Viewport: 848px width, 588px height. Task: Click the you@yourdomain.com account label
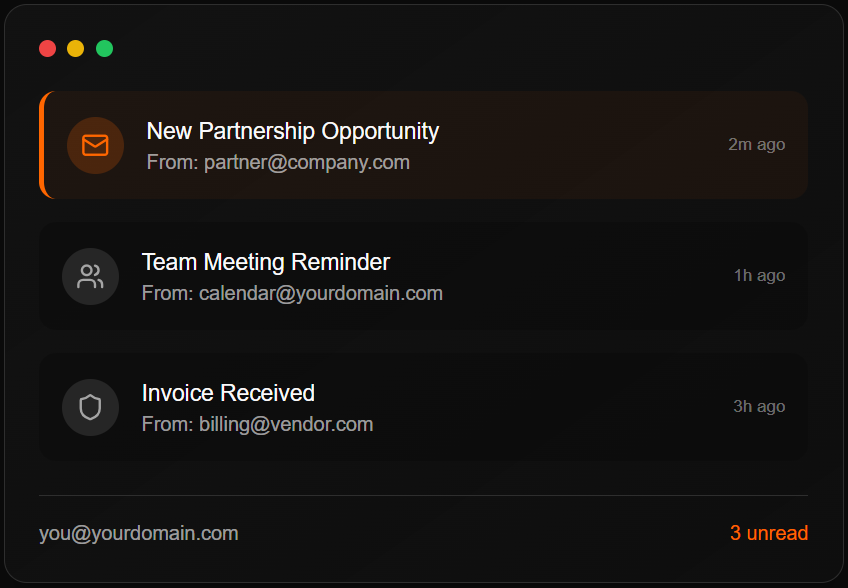tap(139, 533)
